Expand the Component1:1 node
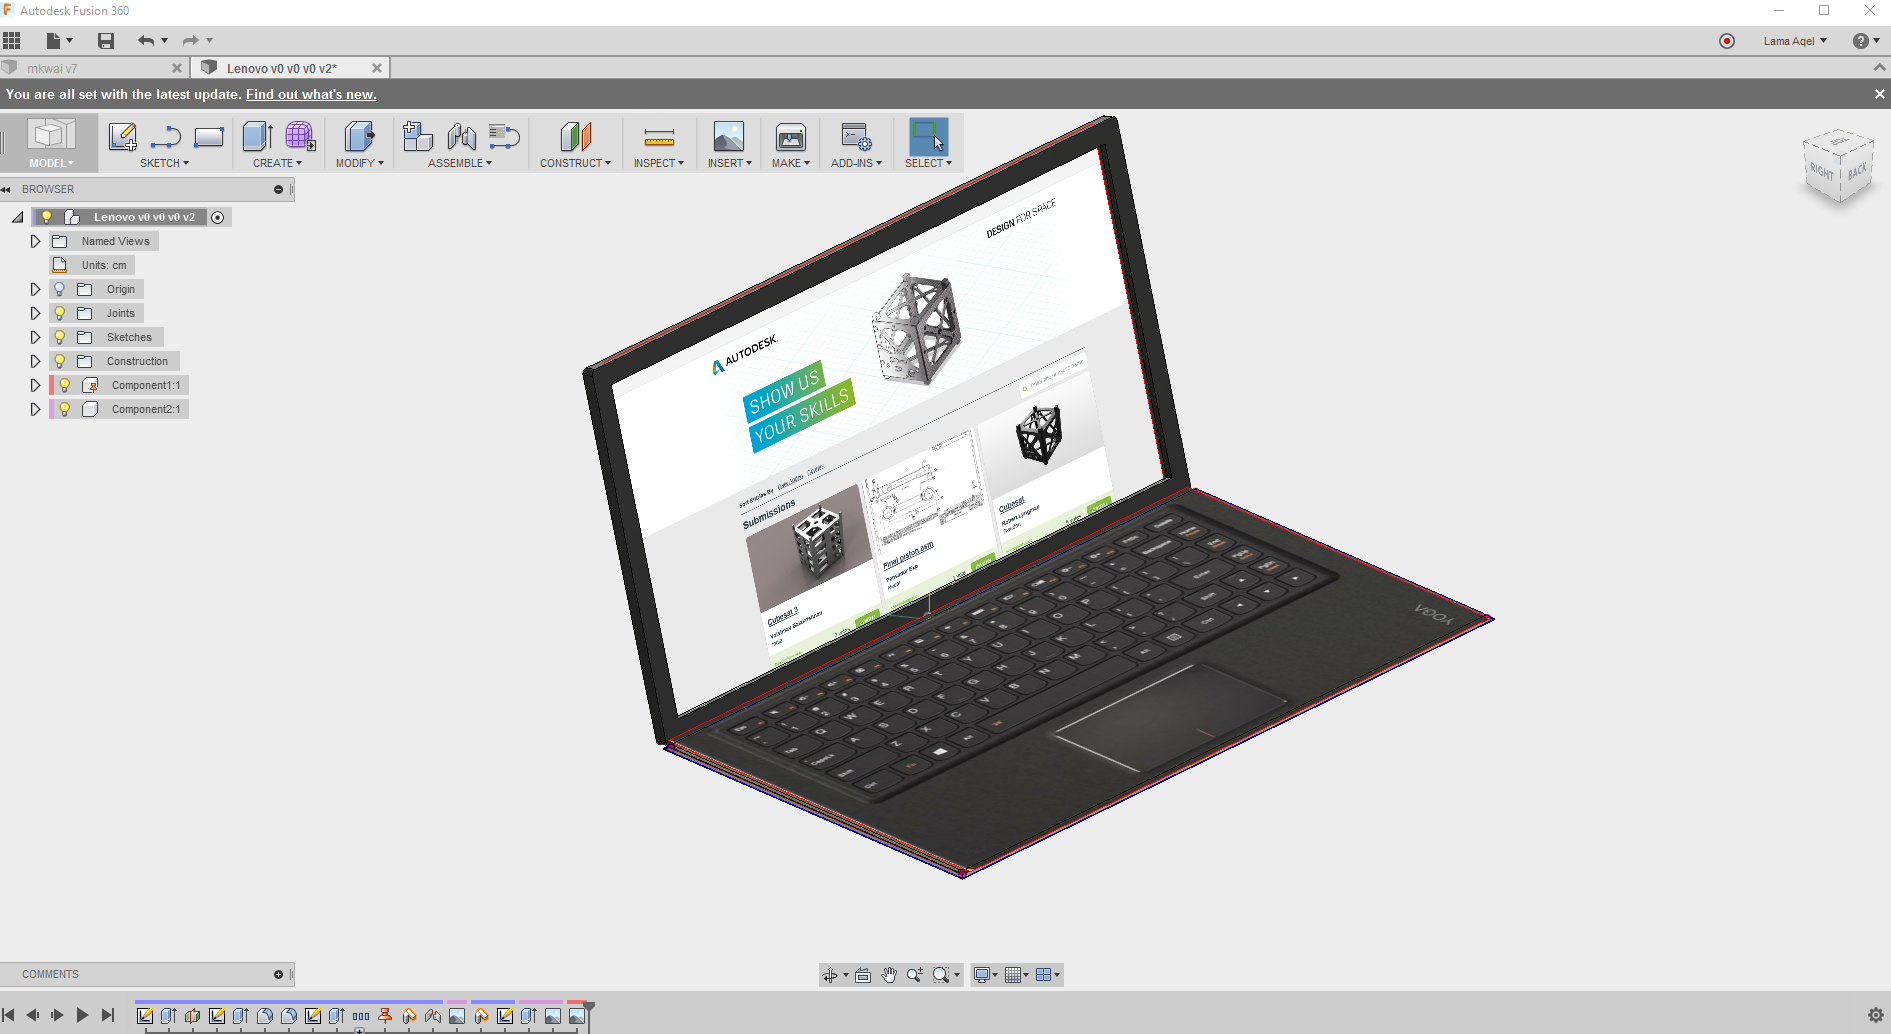The image size is (1891, 1034). [x=35, y=385]
